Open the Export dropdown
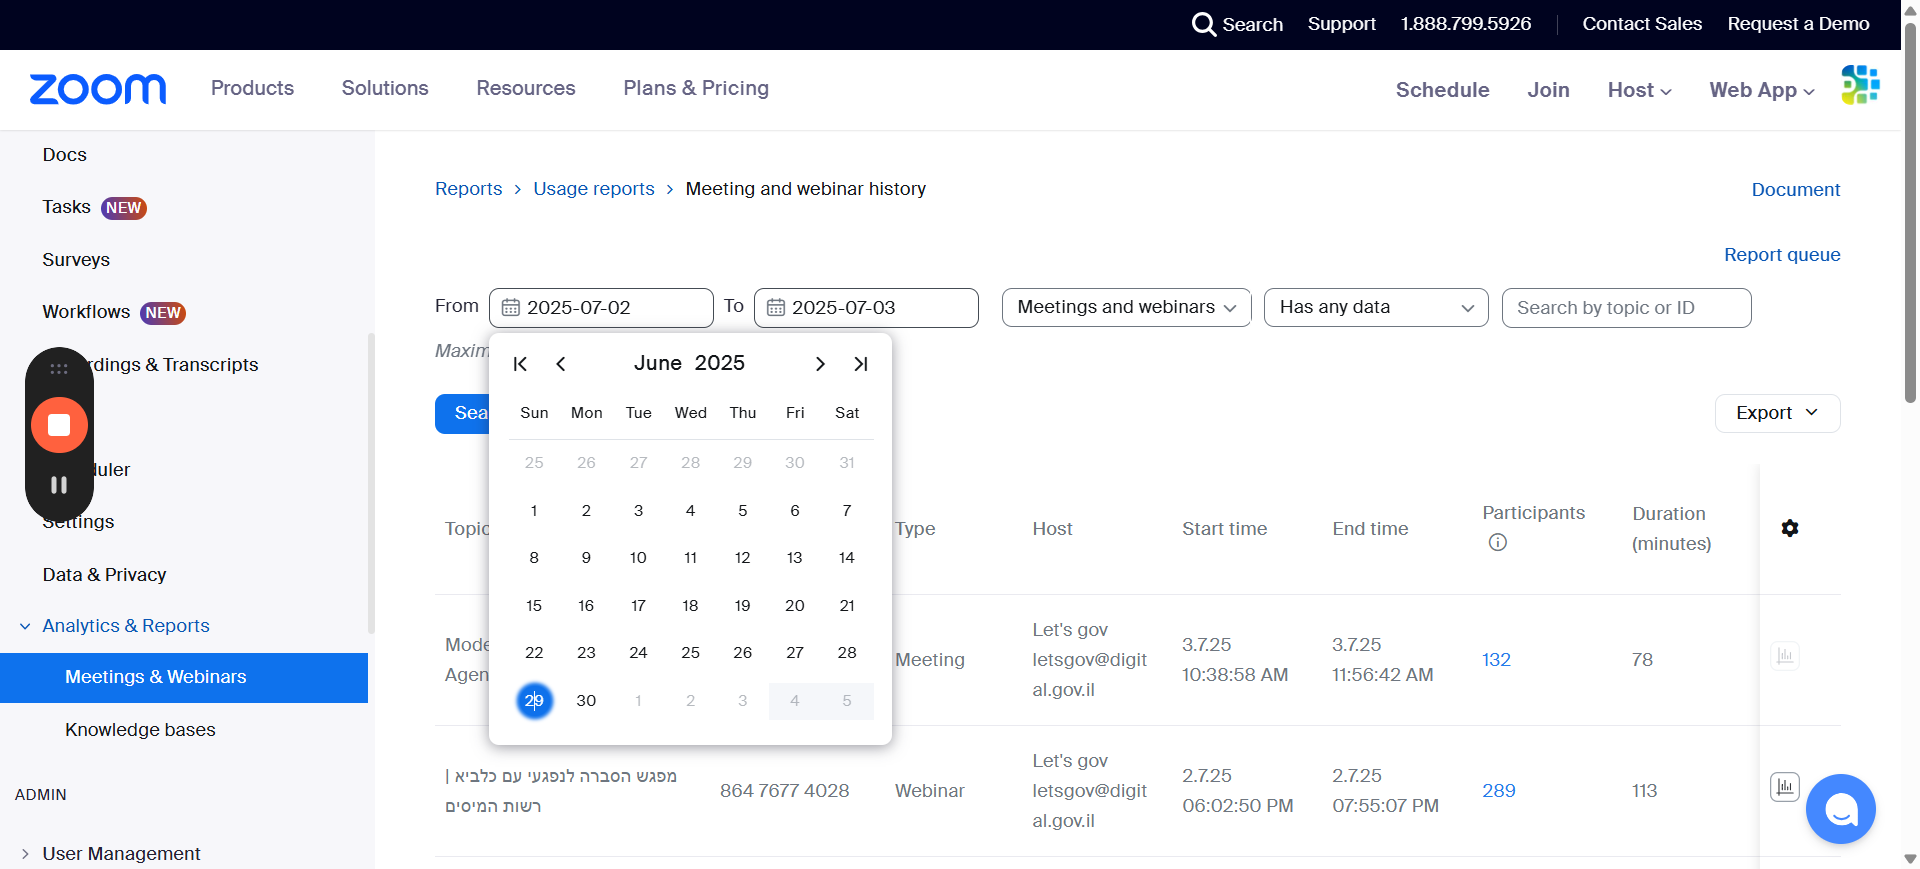This screenshot has height=869, width=1920. (1777, 413)
